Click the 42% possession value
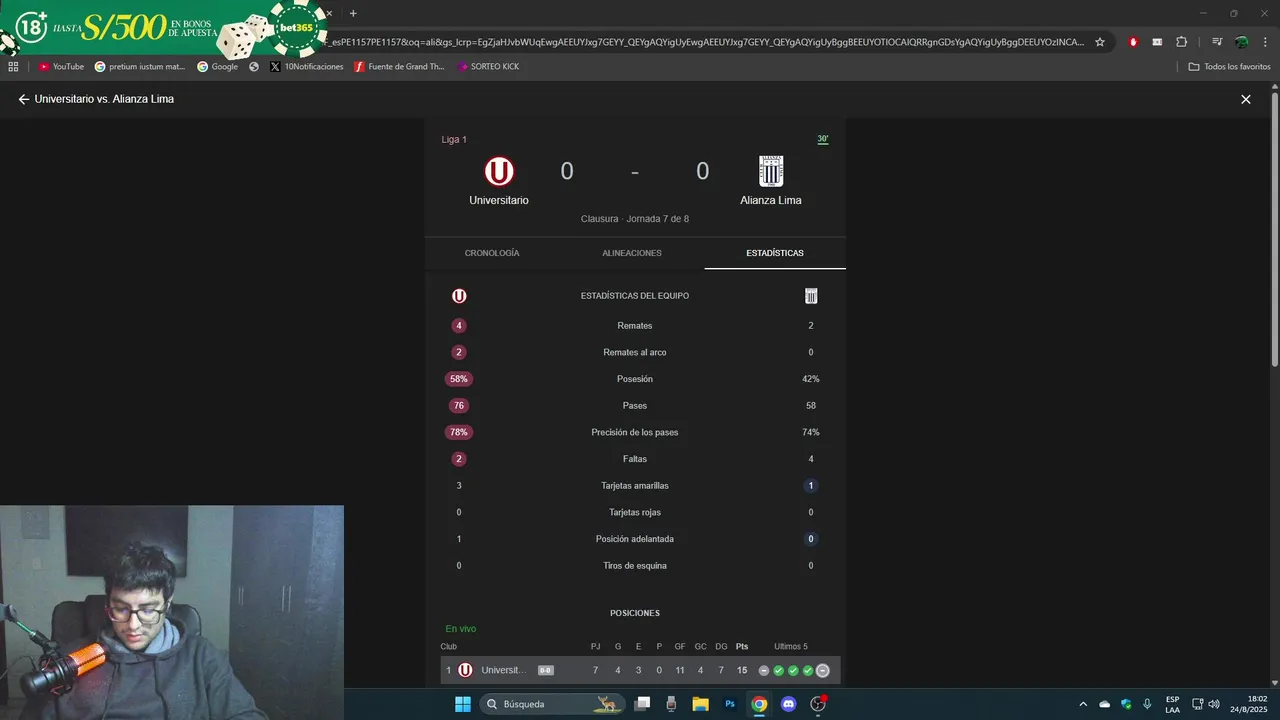The image size is (1280, 720). [811, 379]
